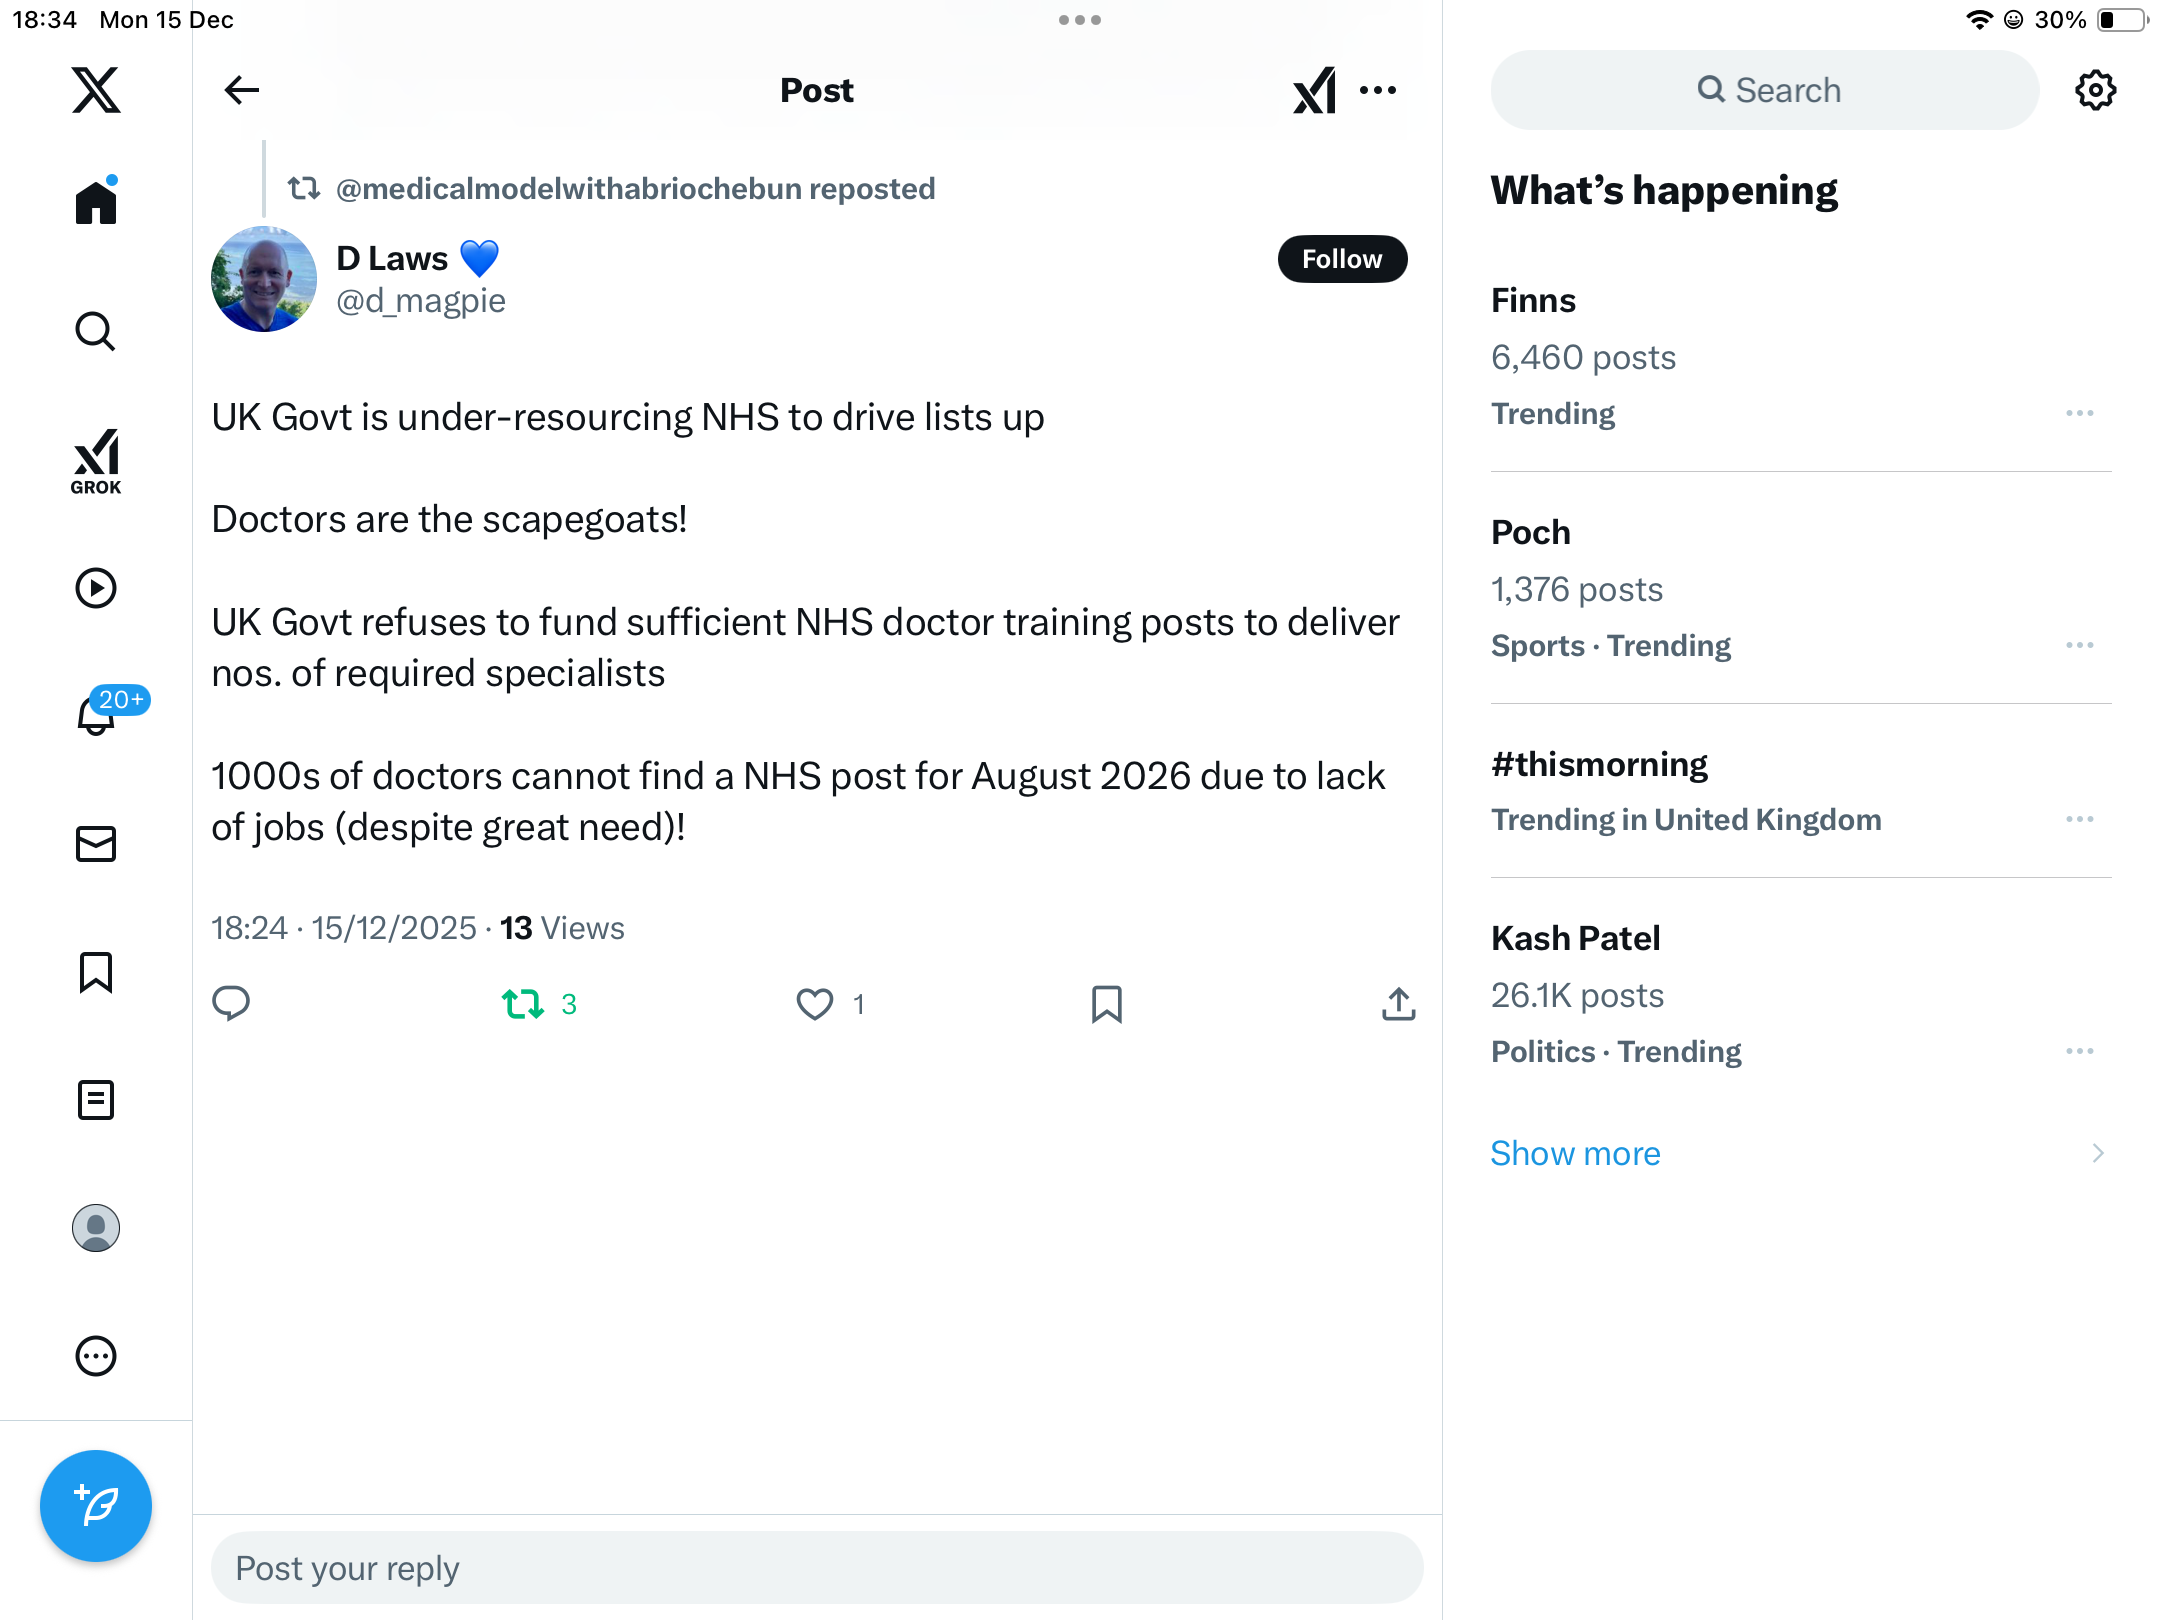The height and width of the screenshot is (1620, 2160).
Task: Share the post via share icon
Action: (1398, 1004)
